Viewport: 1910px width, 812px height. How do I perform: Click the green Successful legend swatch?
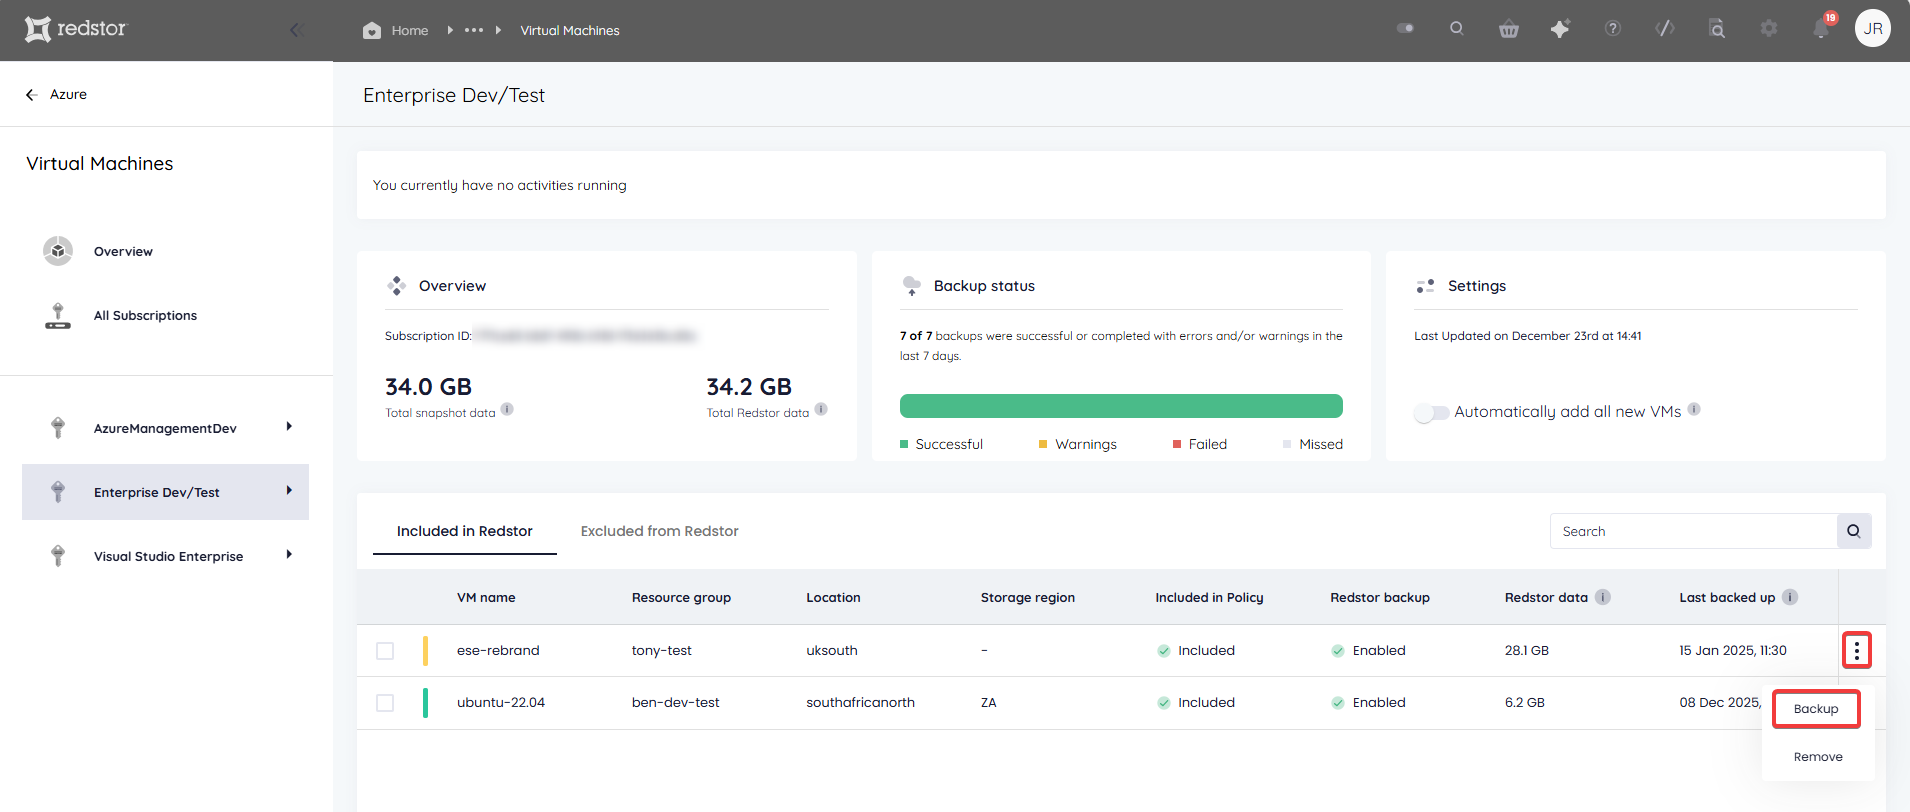904,444
